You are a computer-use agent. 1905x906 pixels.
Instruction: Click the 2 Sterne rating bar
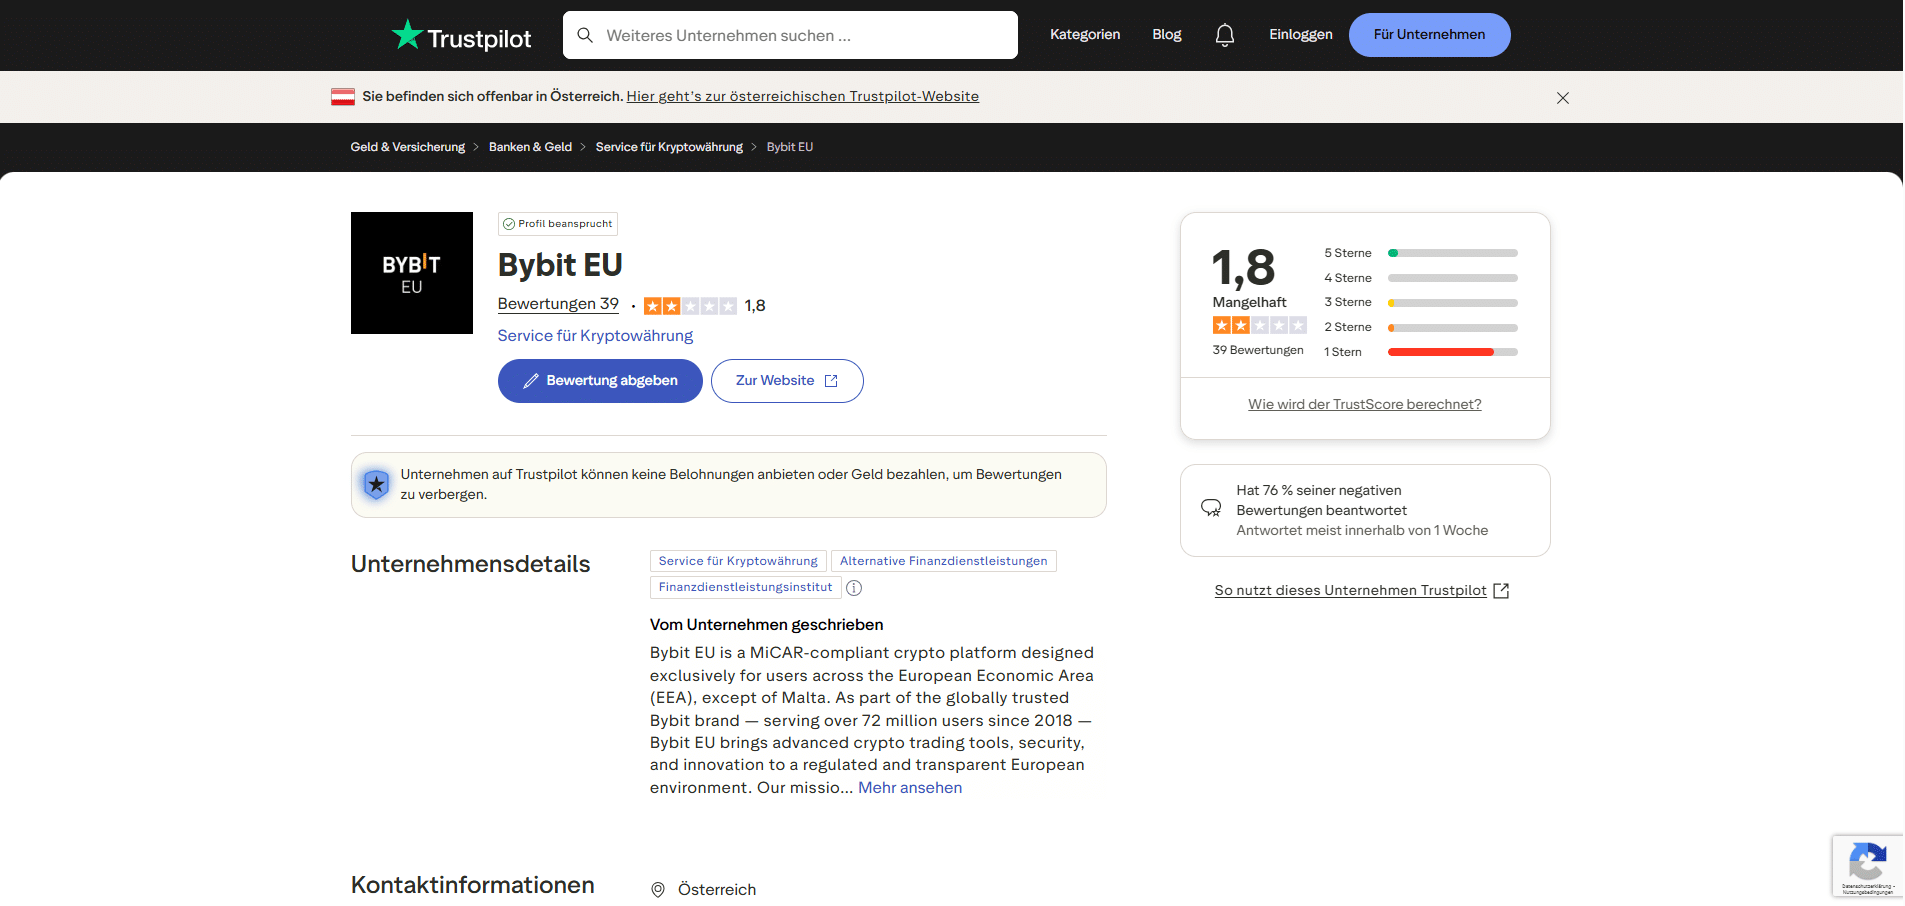[1453, 327]
